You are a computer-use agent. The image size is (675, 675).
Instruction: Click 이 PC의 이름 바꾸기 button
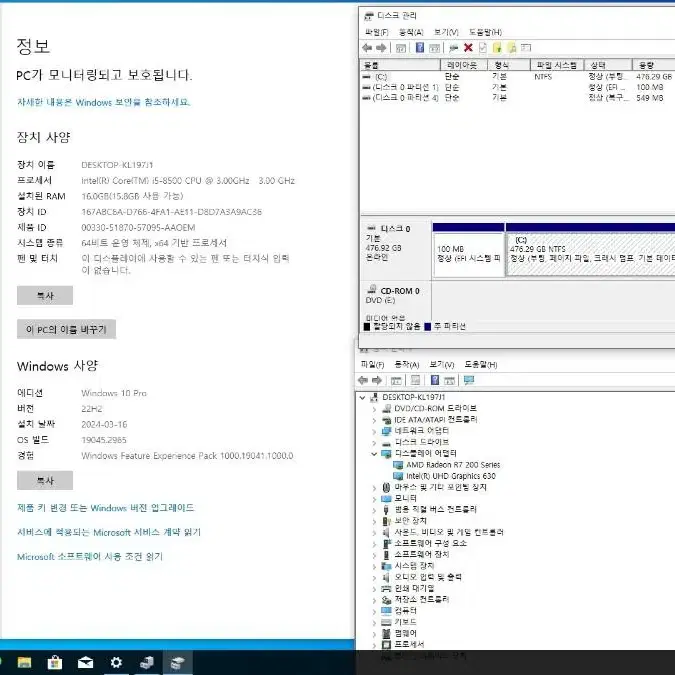point(66,329)
